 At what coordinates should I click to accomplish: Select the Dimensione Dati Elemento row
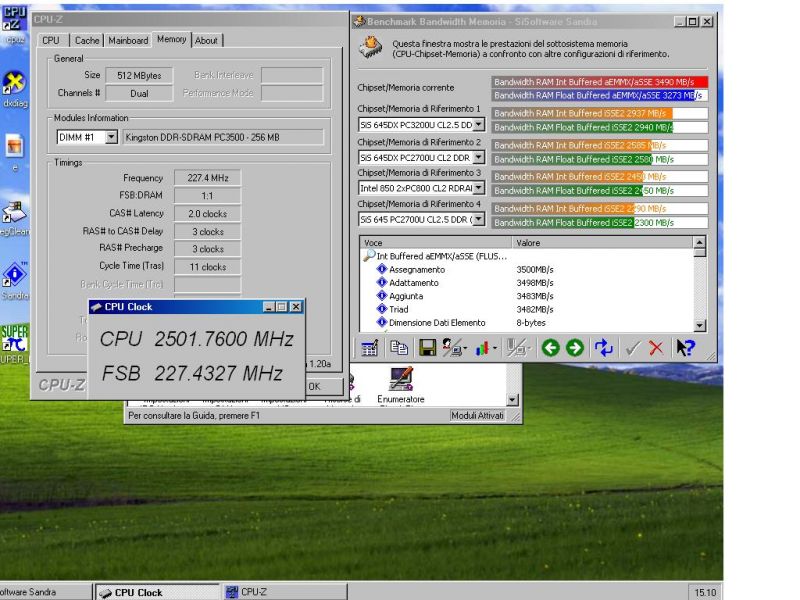(x=527, y=322)
